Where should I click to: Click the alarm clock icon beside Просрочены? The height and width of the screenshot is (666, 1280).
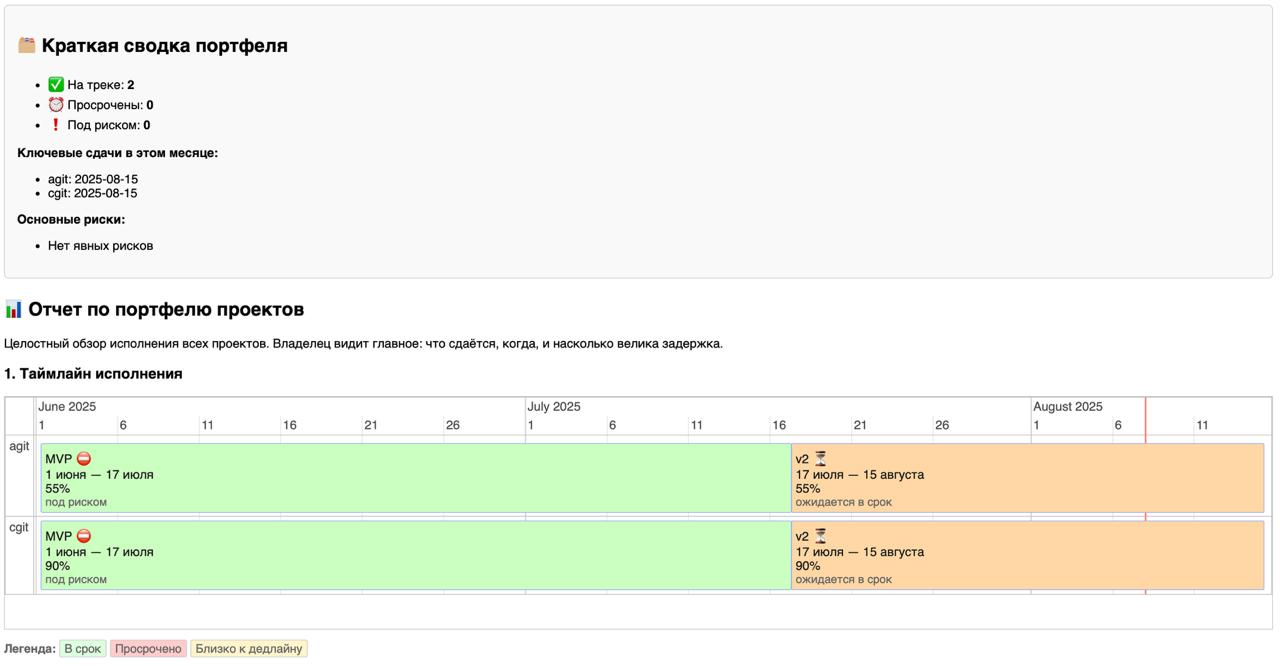click(x=56, y=105)
